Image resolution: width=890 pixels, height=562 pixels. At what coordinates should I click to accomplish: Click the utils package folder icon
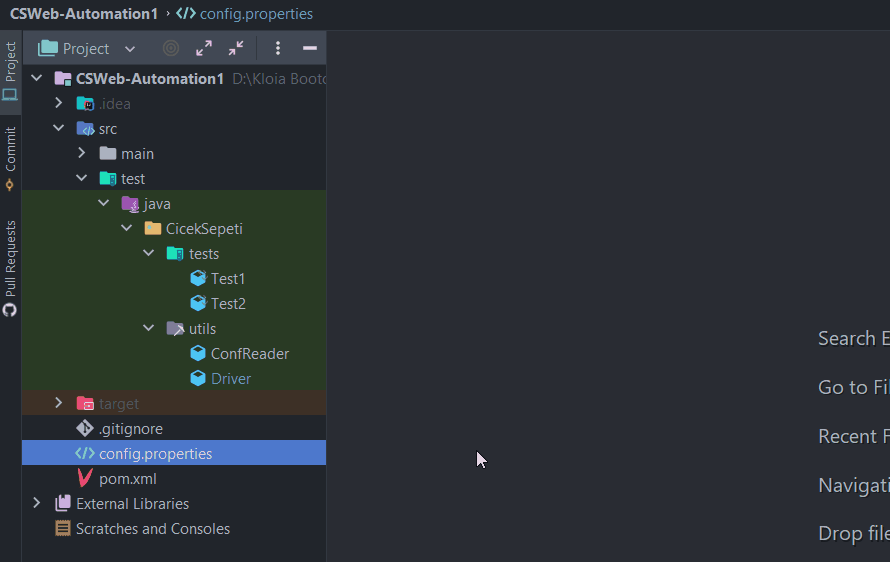coord(175,329)
